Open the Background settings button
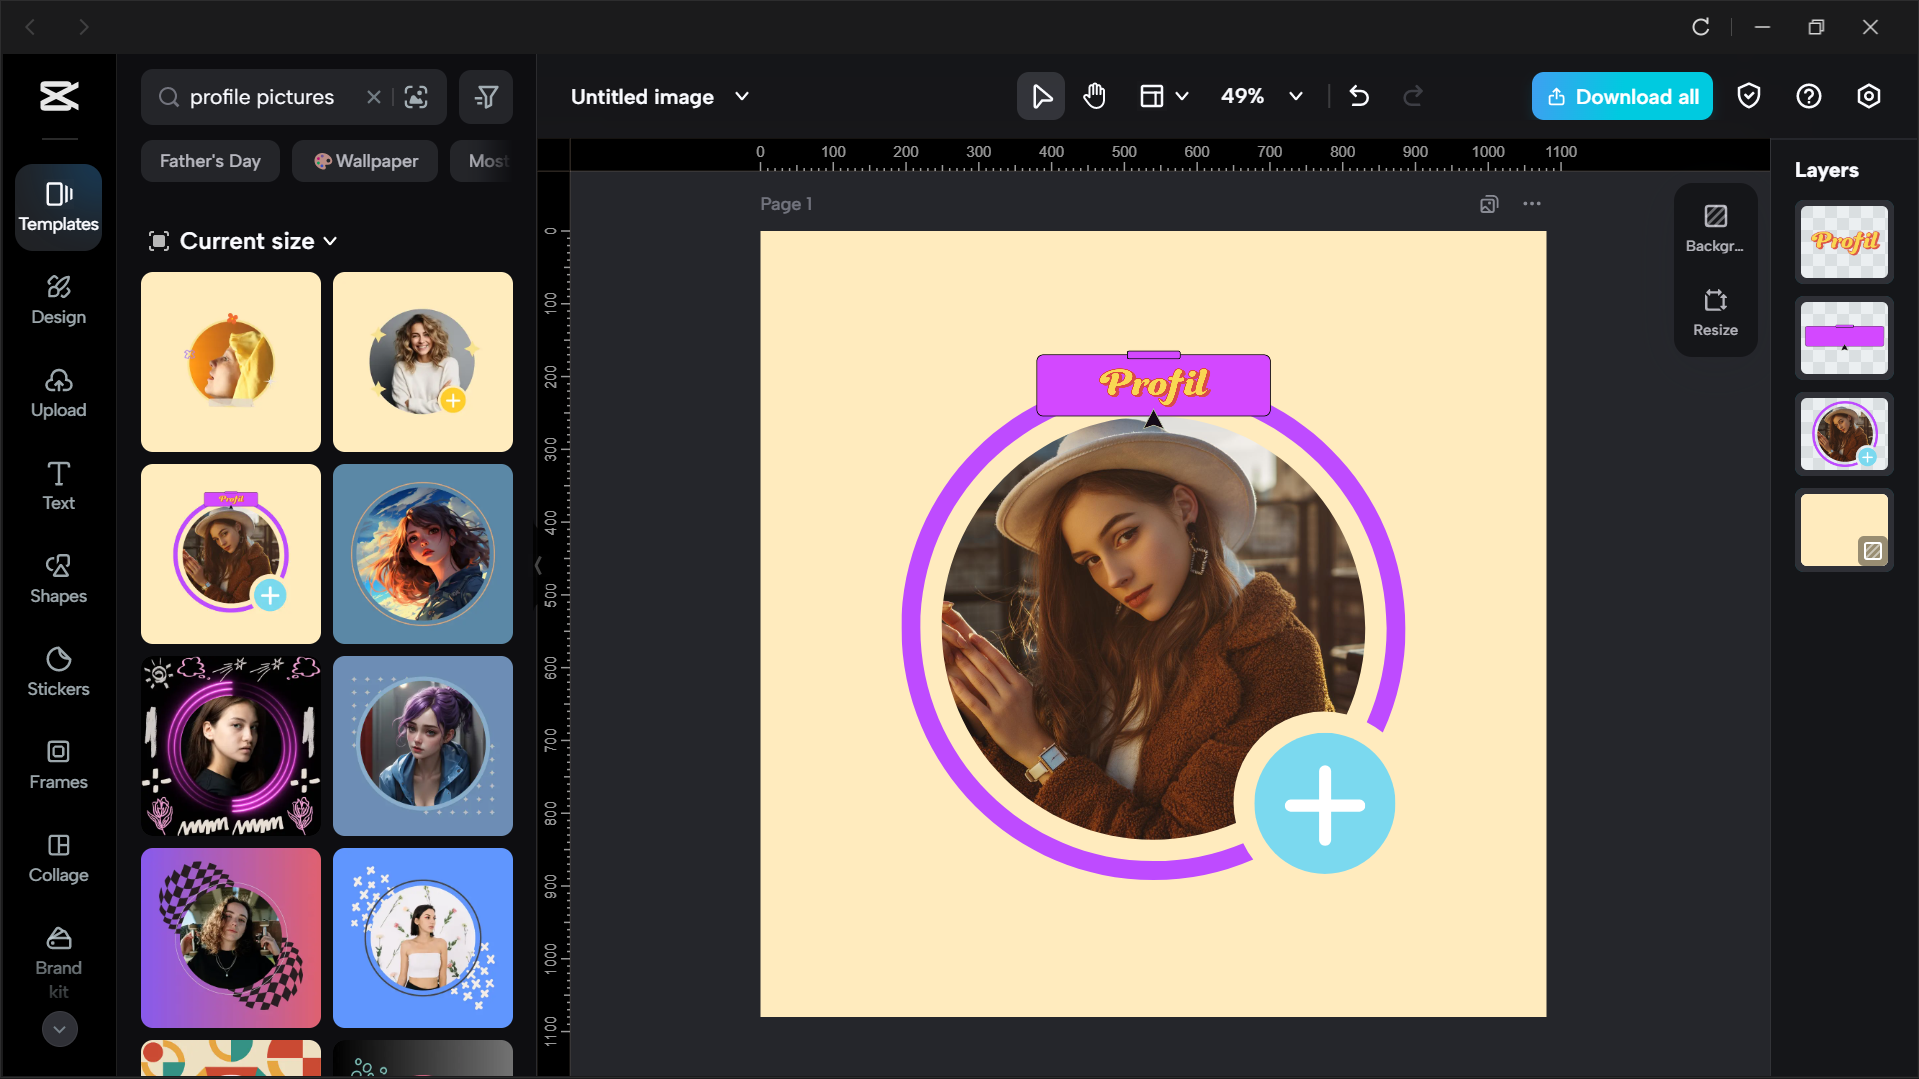The height and width of the screenshot is (1079, 1919). 1715,228
